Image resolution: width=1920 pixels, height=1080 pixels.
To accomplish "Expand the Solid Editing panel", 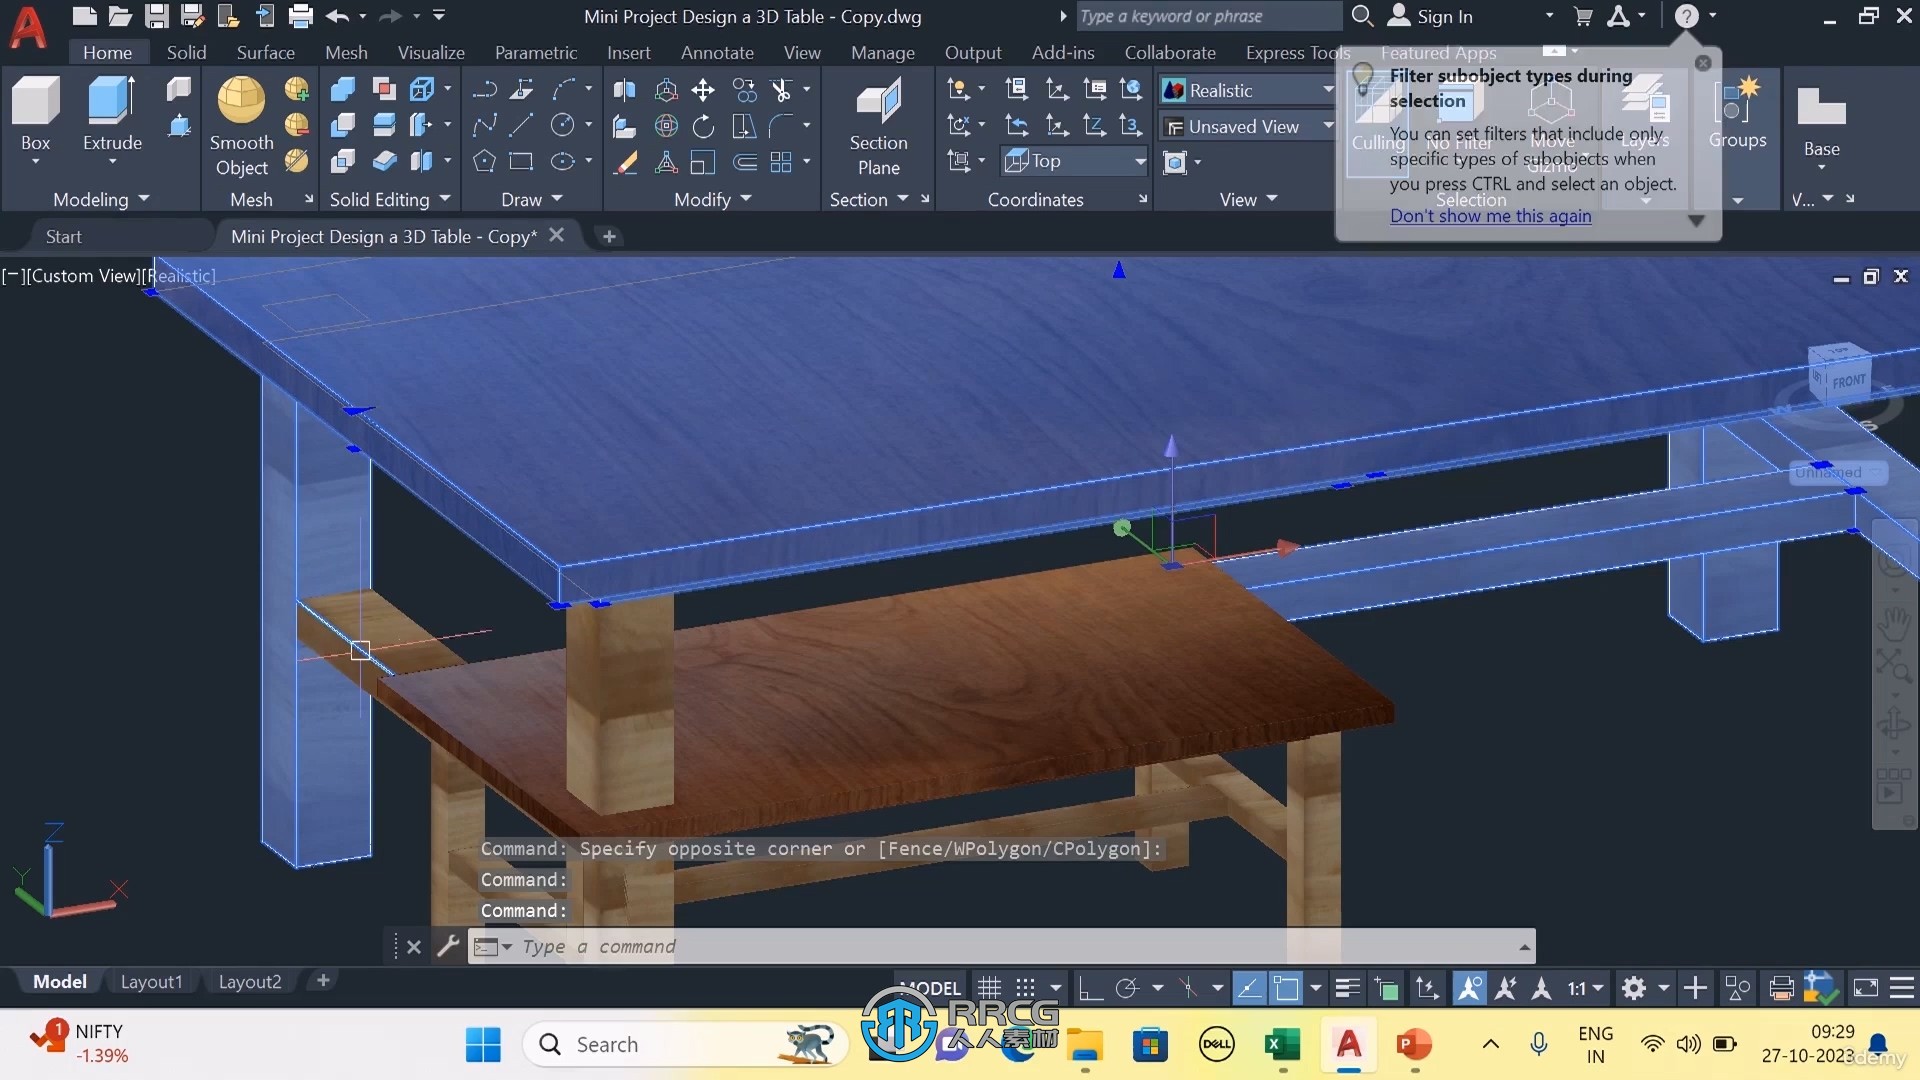I will click(x=390, y=199).
